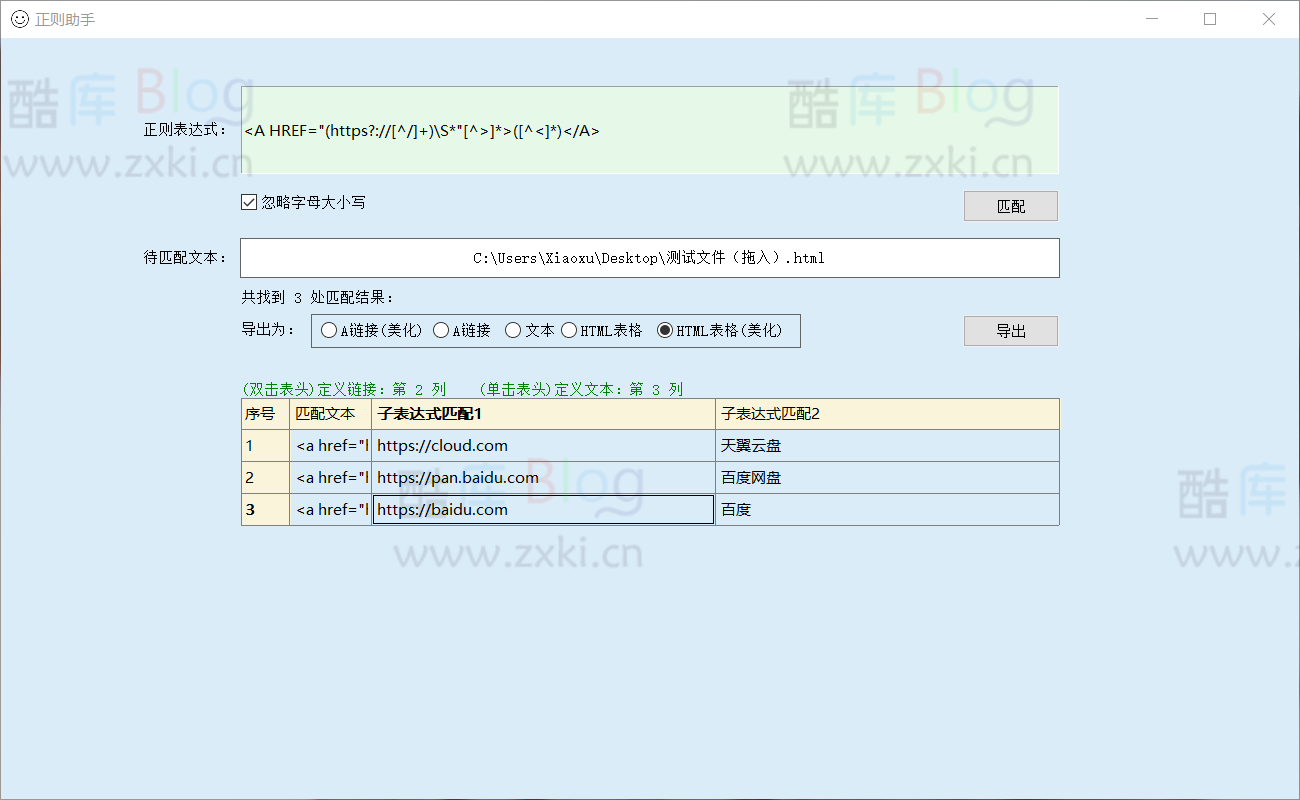
Task: Select the https://pan.baidu.com cell
Action: 543,478
